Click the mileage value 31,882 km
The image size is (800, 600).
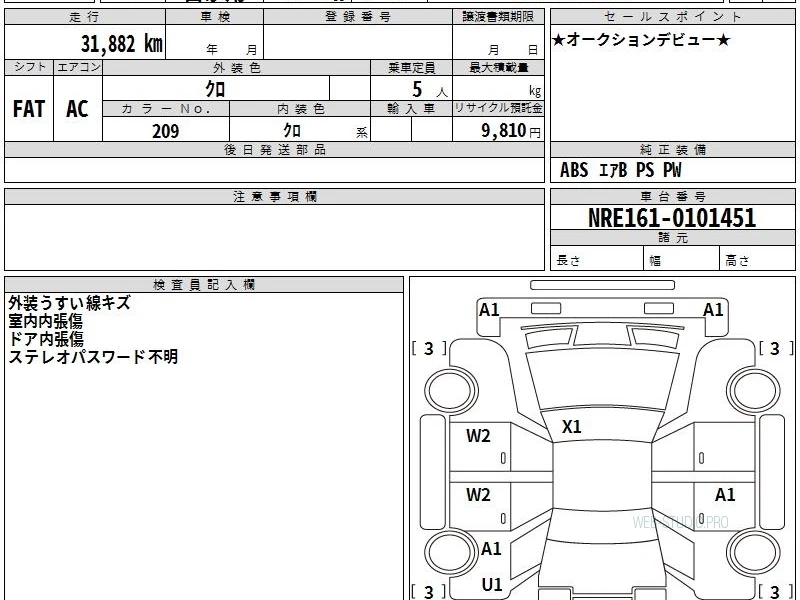121,44
